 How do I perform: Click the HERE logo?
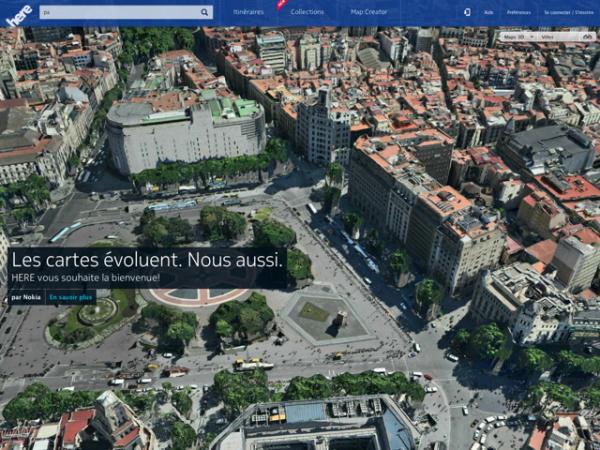click(19, 13)
